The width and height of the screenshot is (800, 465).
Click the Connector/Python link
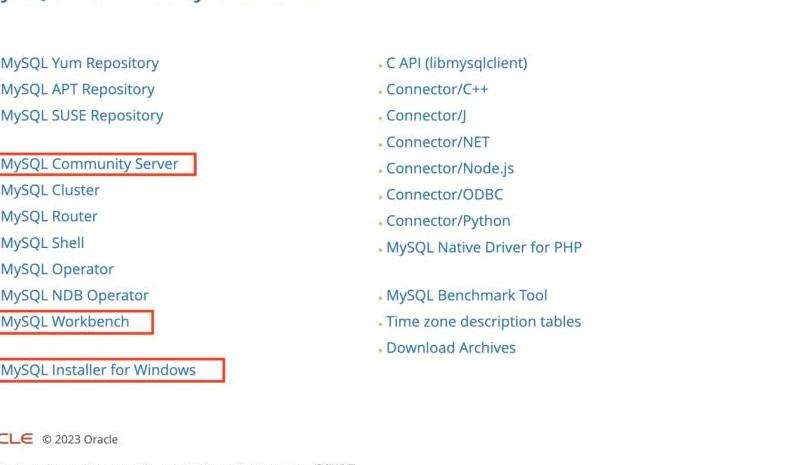[x=448, y=220]
